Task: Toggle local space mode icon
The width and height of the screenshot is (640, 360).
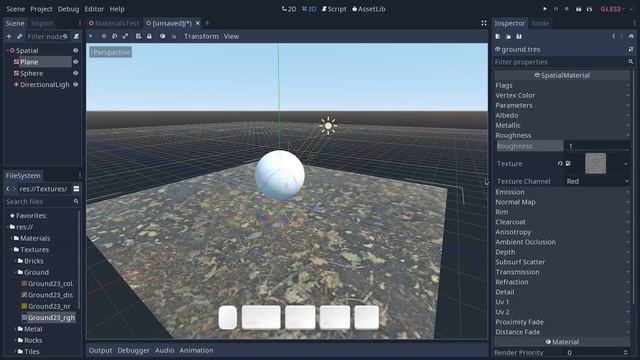Action: point(162,36)
